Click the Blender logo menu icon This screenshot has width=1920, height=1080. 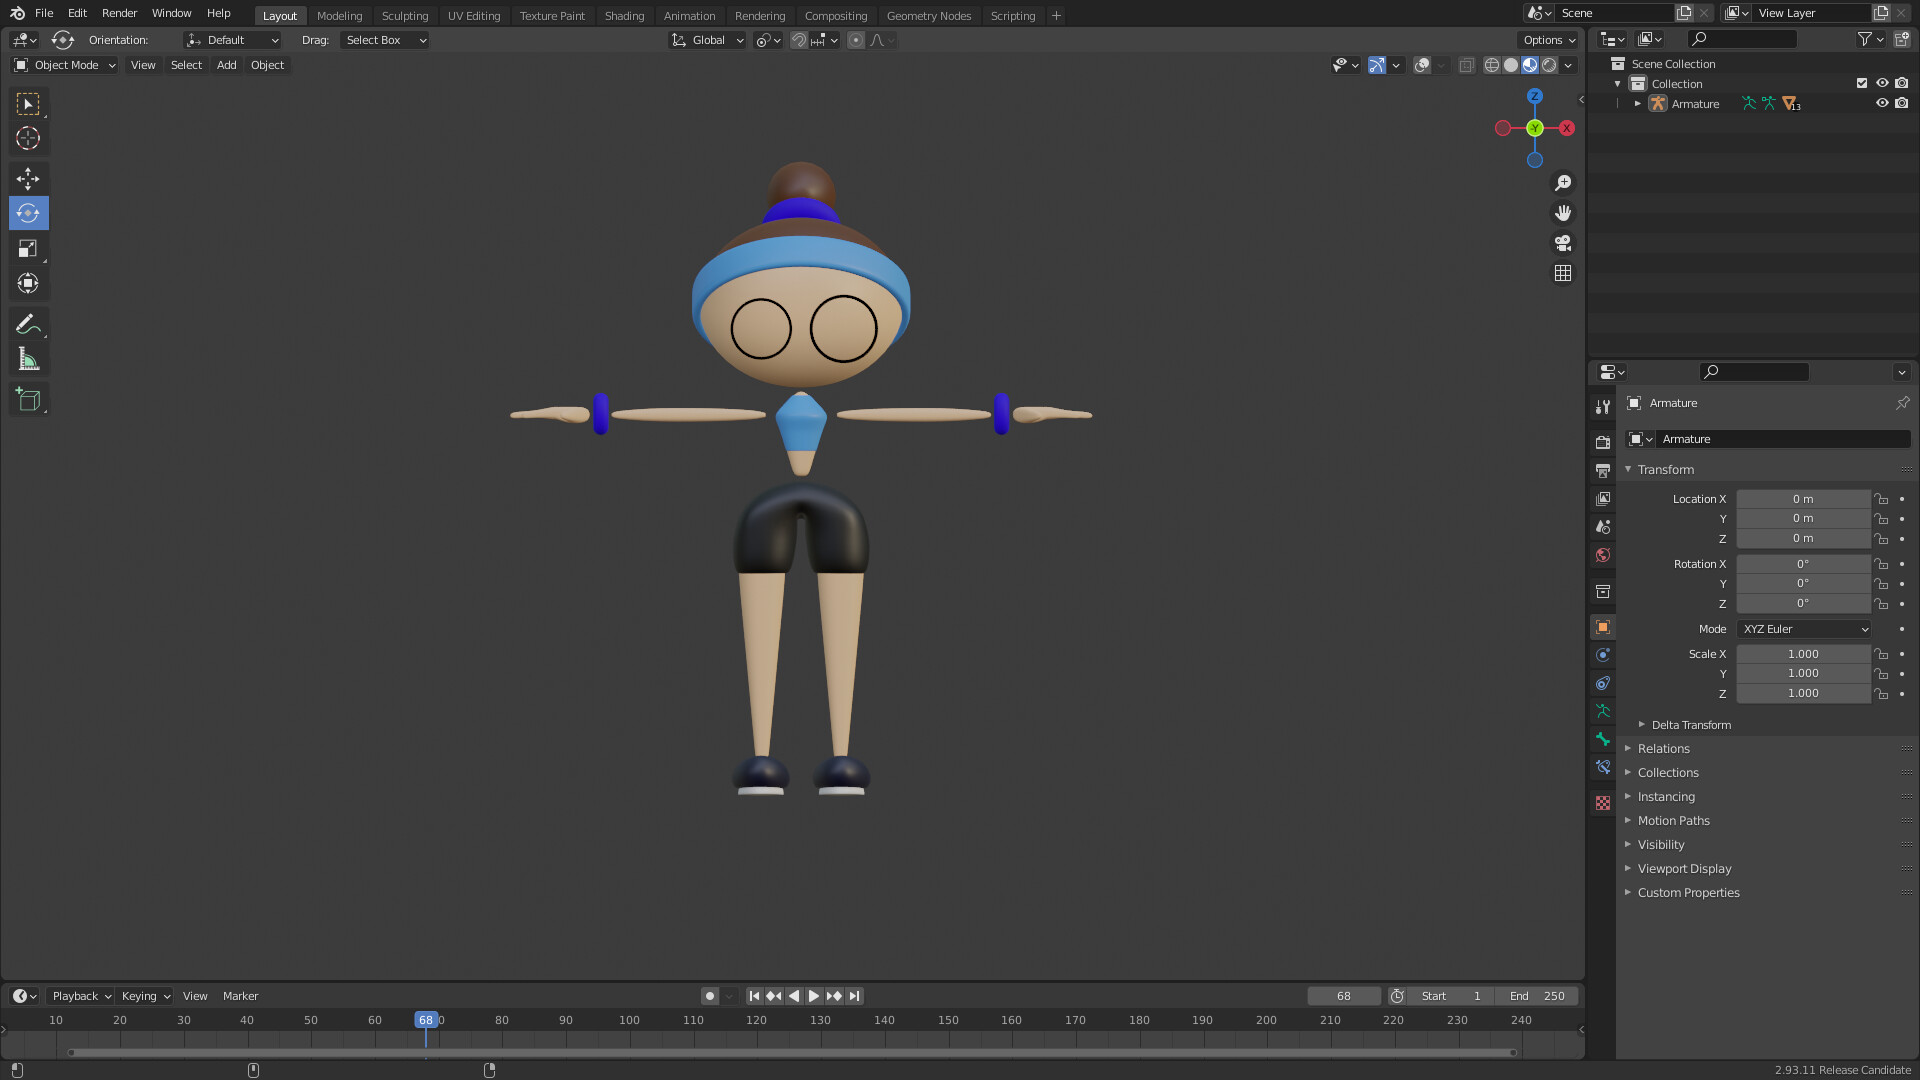[17, 13]
